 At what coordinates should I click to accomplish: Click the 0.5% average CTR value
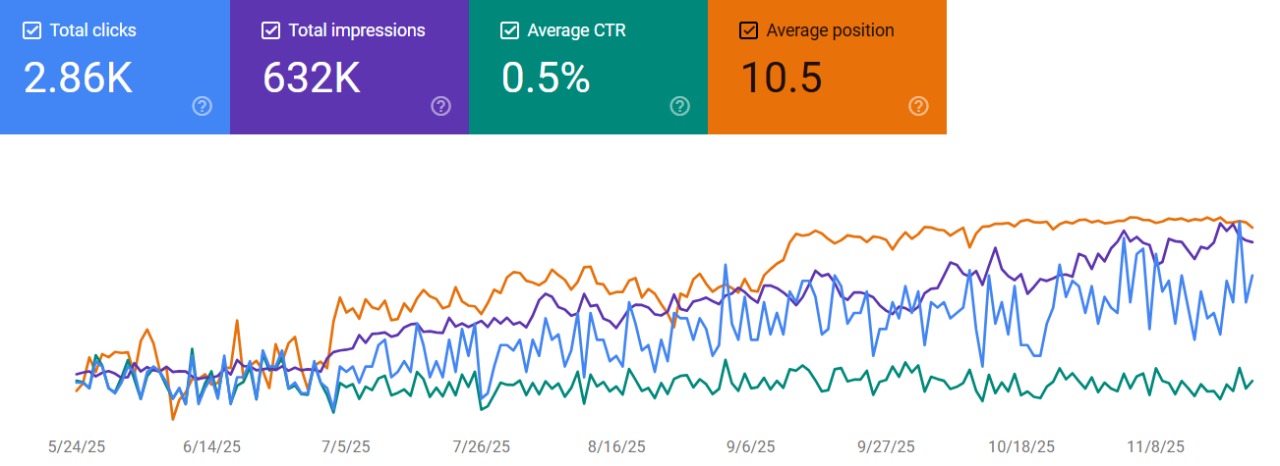(x=546, y=78)
